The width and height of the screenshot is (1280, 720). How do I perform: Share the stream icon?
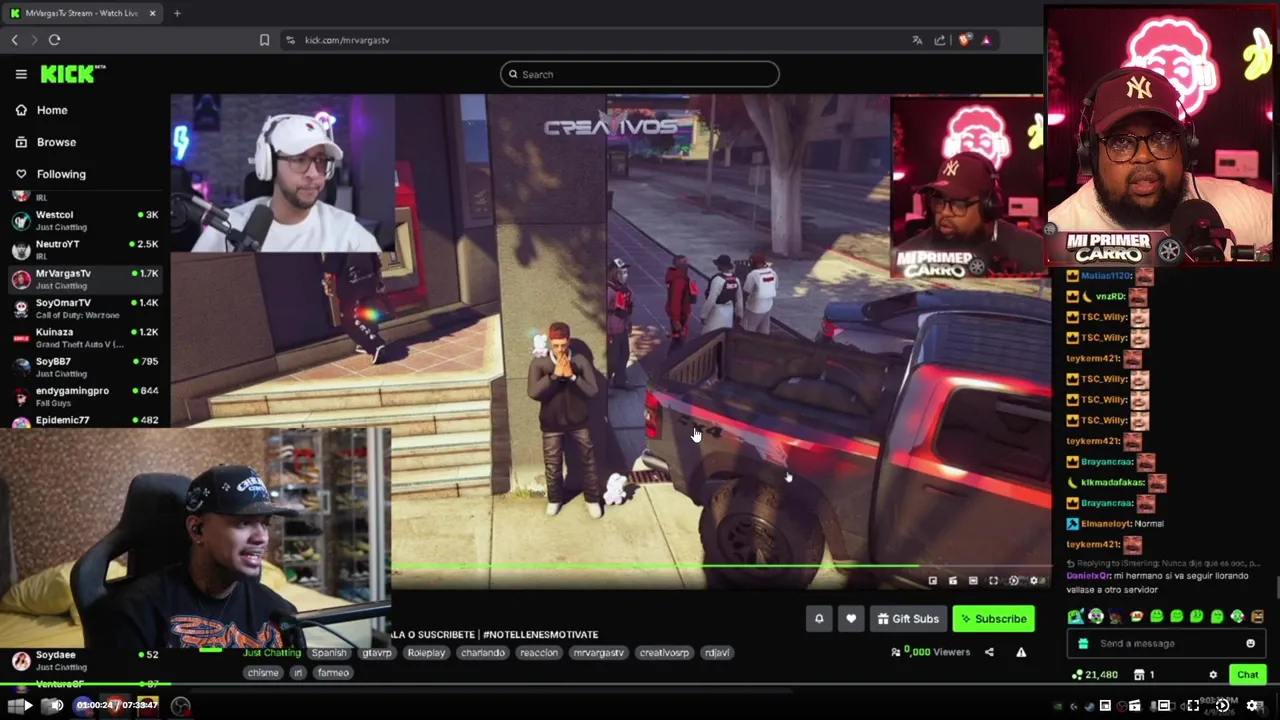(989, 652)
